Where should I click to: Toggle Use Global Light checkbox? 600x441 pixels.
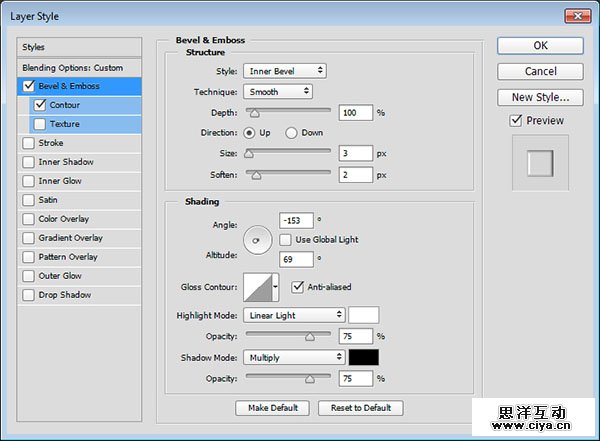(286, 240)
